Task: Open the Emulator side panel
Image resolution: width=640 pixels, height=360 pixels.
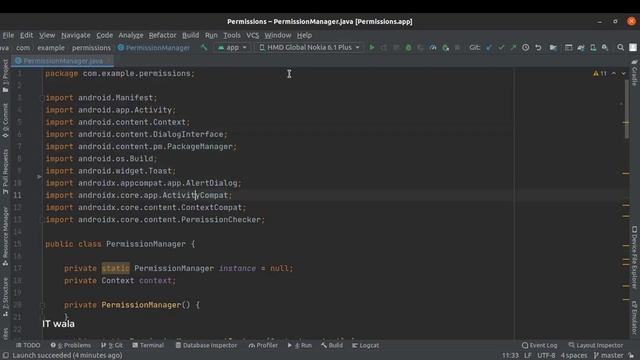Action: (x=634, y=317)
